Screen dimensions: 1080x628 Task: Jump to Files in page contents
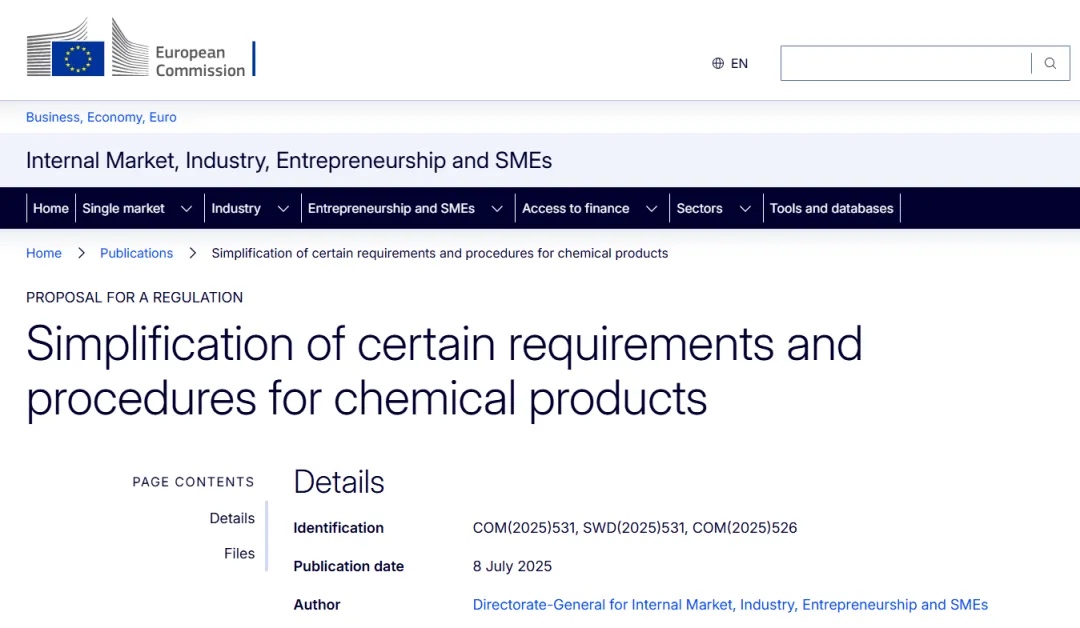(x=239, y=553)
